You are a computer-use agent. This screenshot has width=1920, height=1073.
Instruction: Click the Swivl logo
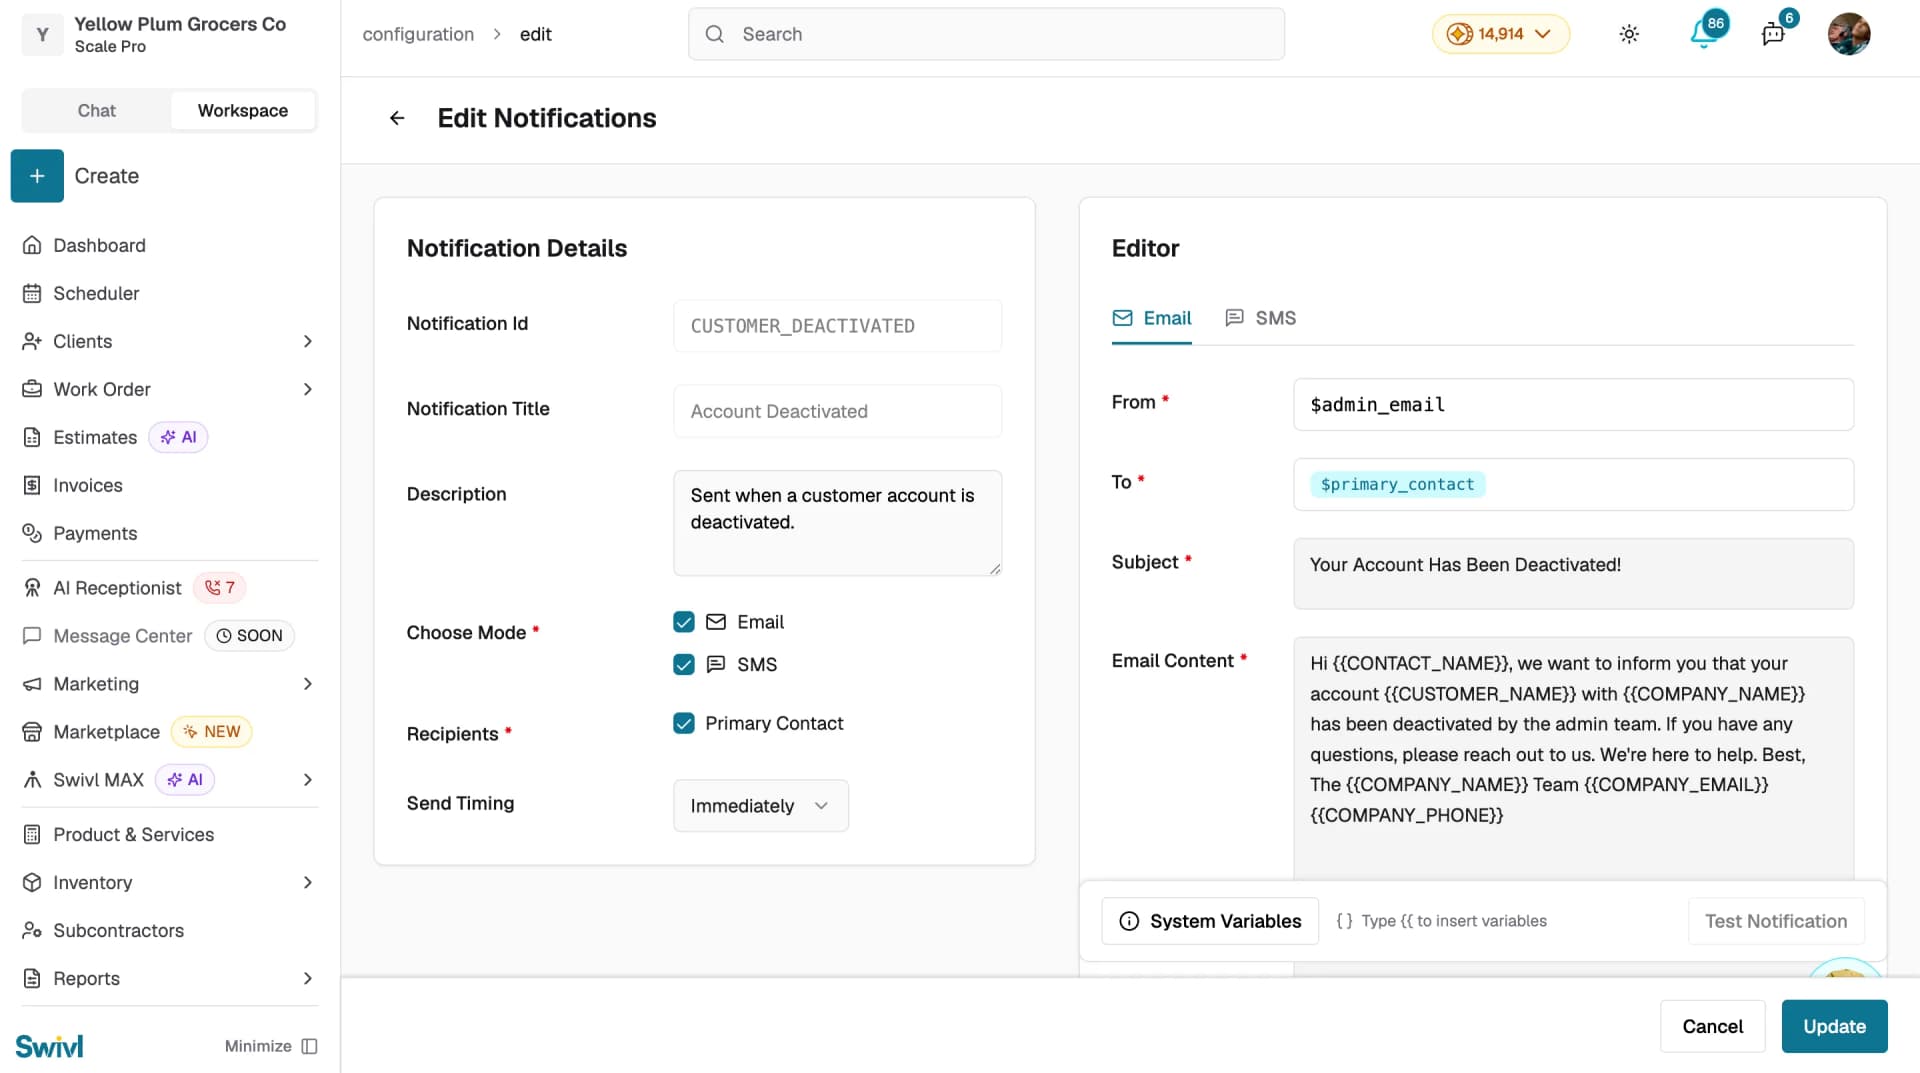[49, 1046]
